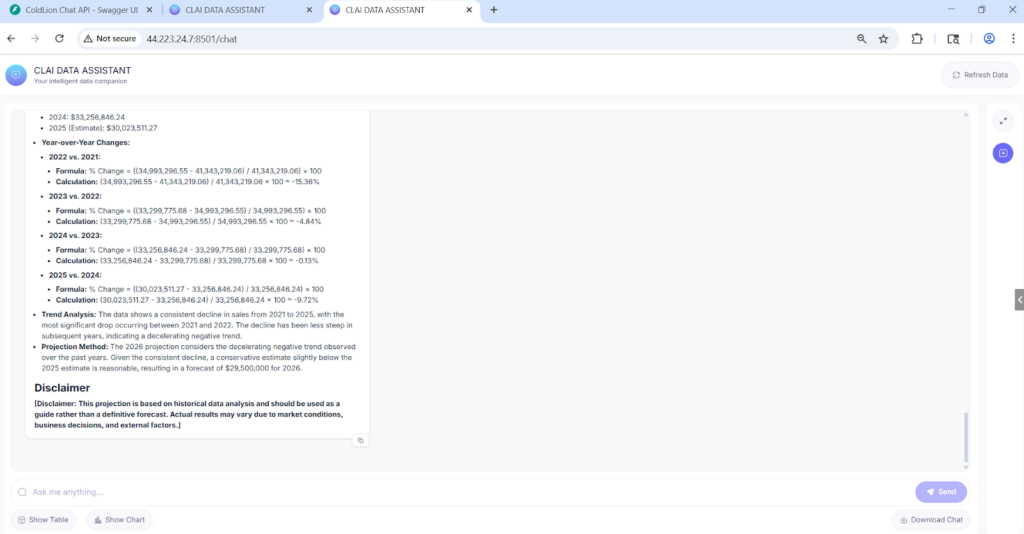Click the Show Table button
The image size is (1024, 534).
coord(43,519)
